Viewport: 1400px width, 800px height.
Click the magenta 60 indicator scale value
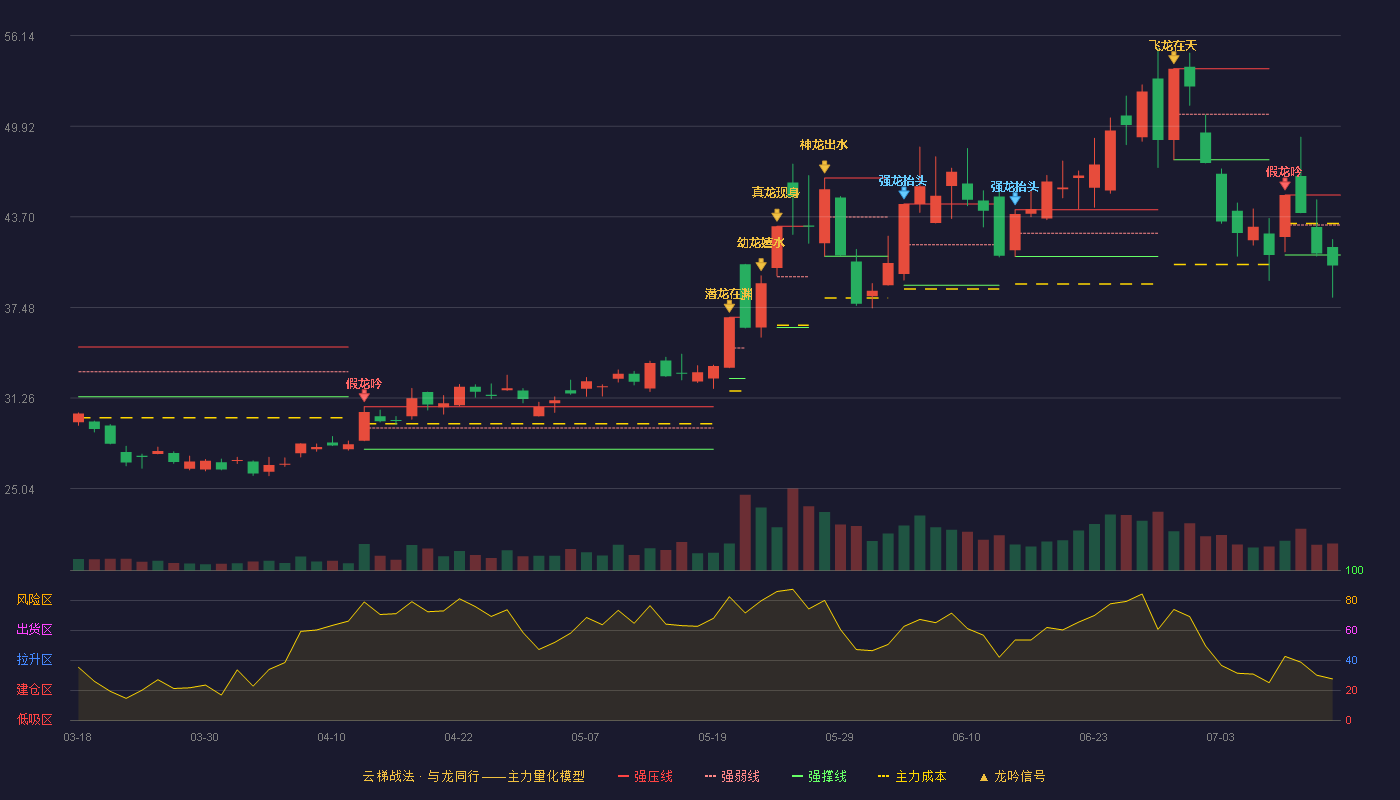tap(1351, 630)
